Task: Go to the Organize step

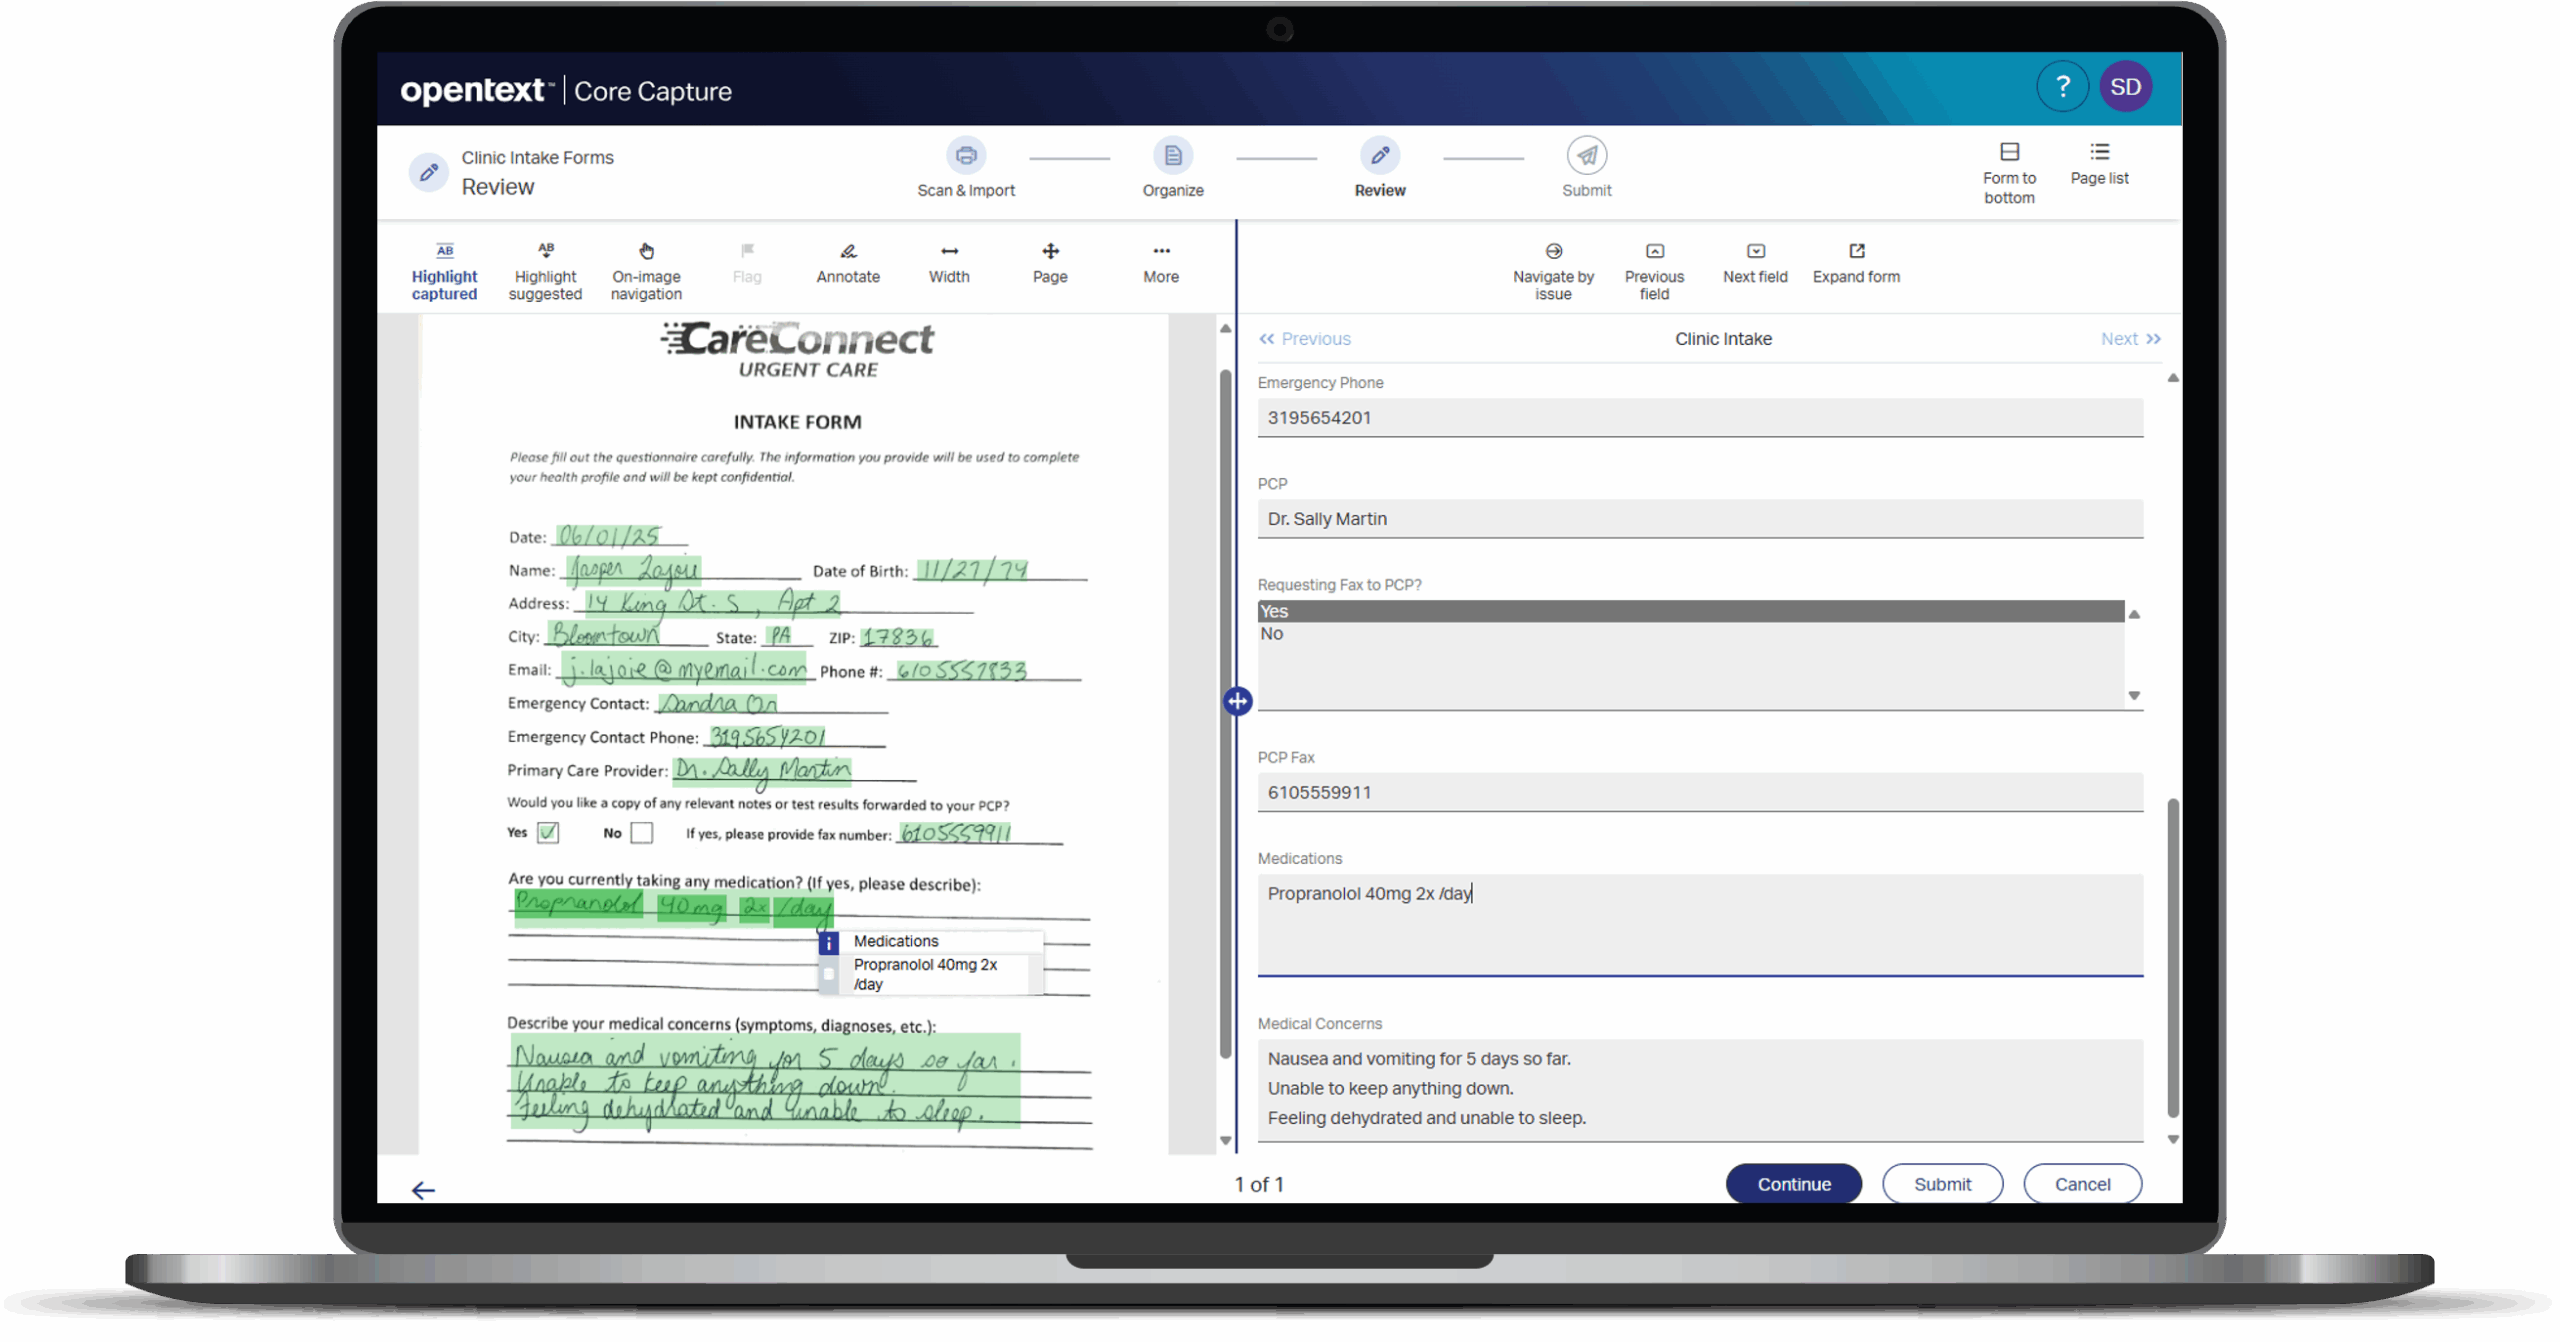Action: click(x=1173, y=168)
